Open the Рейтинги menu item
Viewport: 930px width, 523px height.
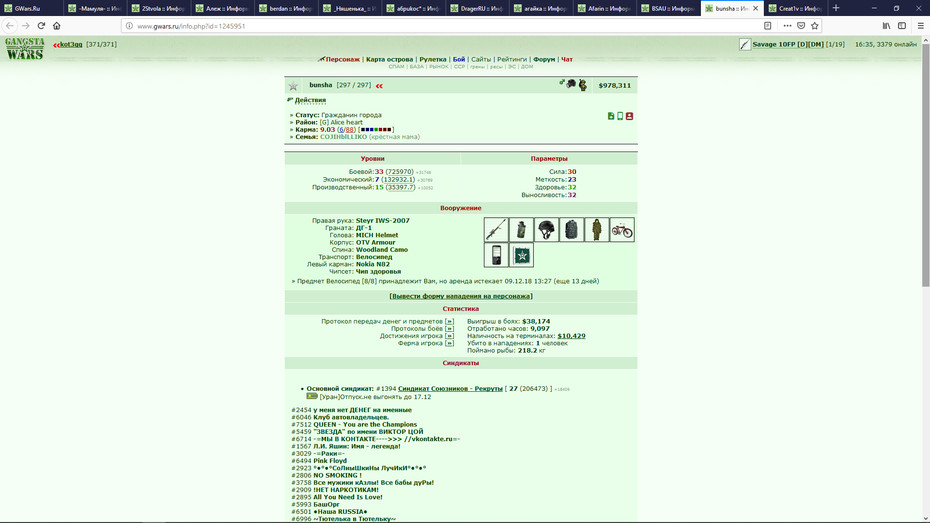512,59
